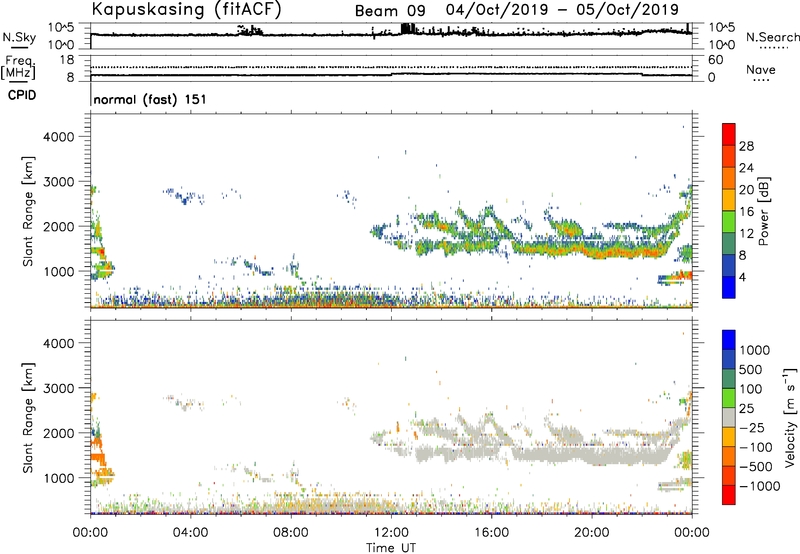This screenshot has width=800, height=554.
Task: Click the Time UT axis title
Action: pos(391,548)
